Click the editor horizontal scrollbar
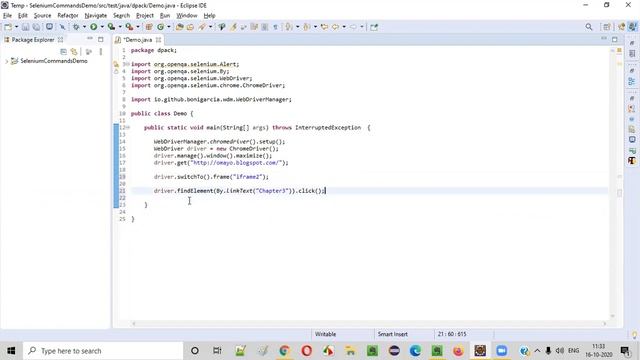640x360 pixels. pos(369,324)
